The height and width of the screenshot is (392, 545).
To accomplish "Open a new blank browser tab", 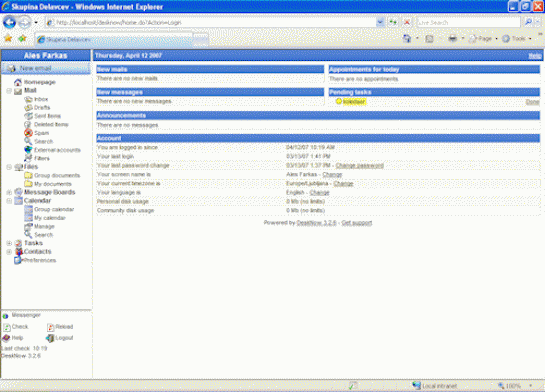I will (201, 40).
